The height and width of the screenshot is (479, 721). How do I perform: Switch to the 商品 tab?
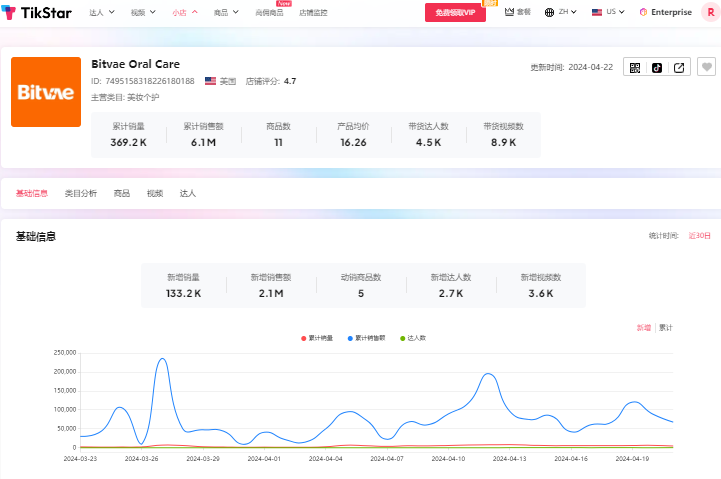(122, 194)
